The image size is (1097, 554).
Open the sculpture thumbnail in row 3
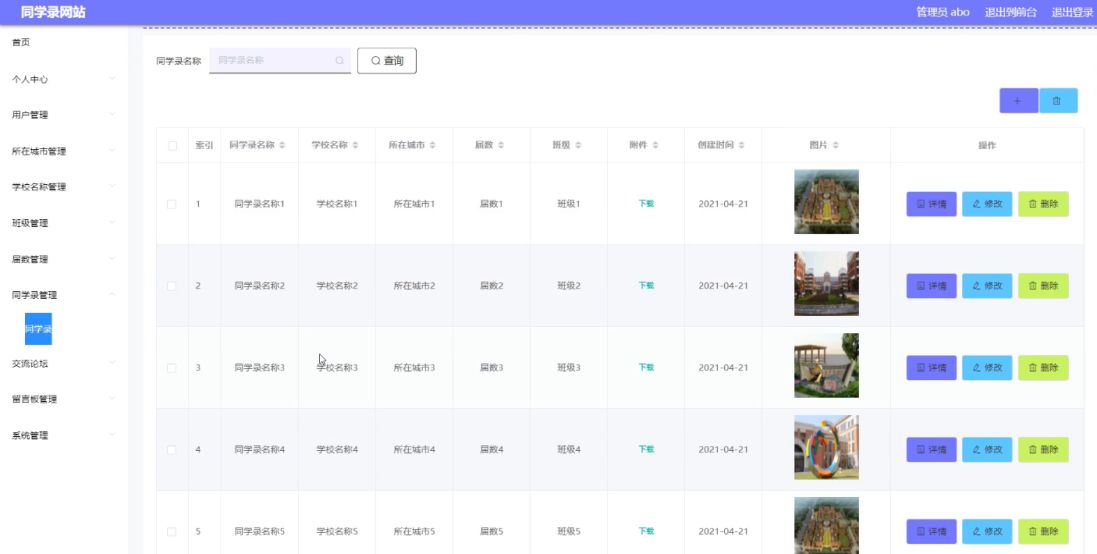click(x=826, y=365)
